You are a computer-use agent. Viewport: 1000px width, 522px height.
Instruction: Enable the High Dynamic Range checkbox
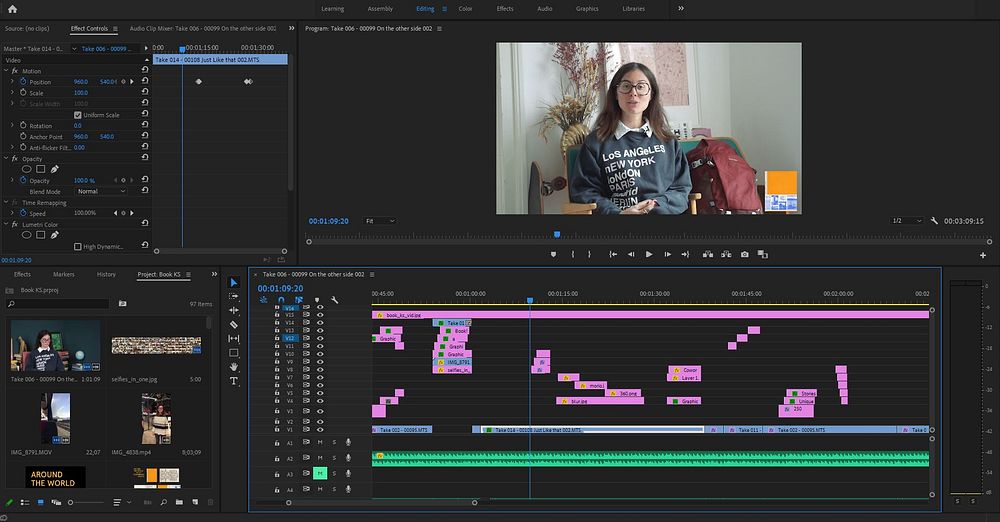78,246
